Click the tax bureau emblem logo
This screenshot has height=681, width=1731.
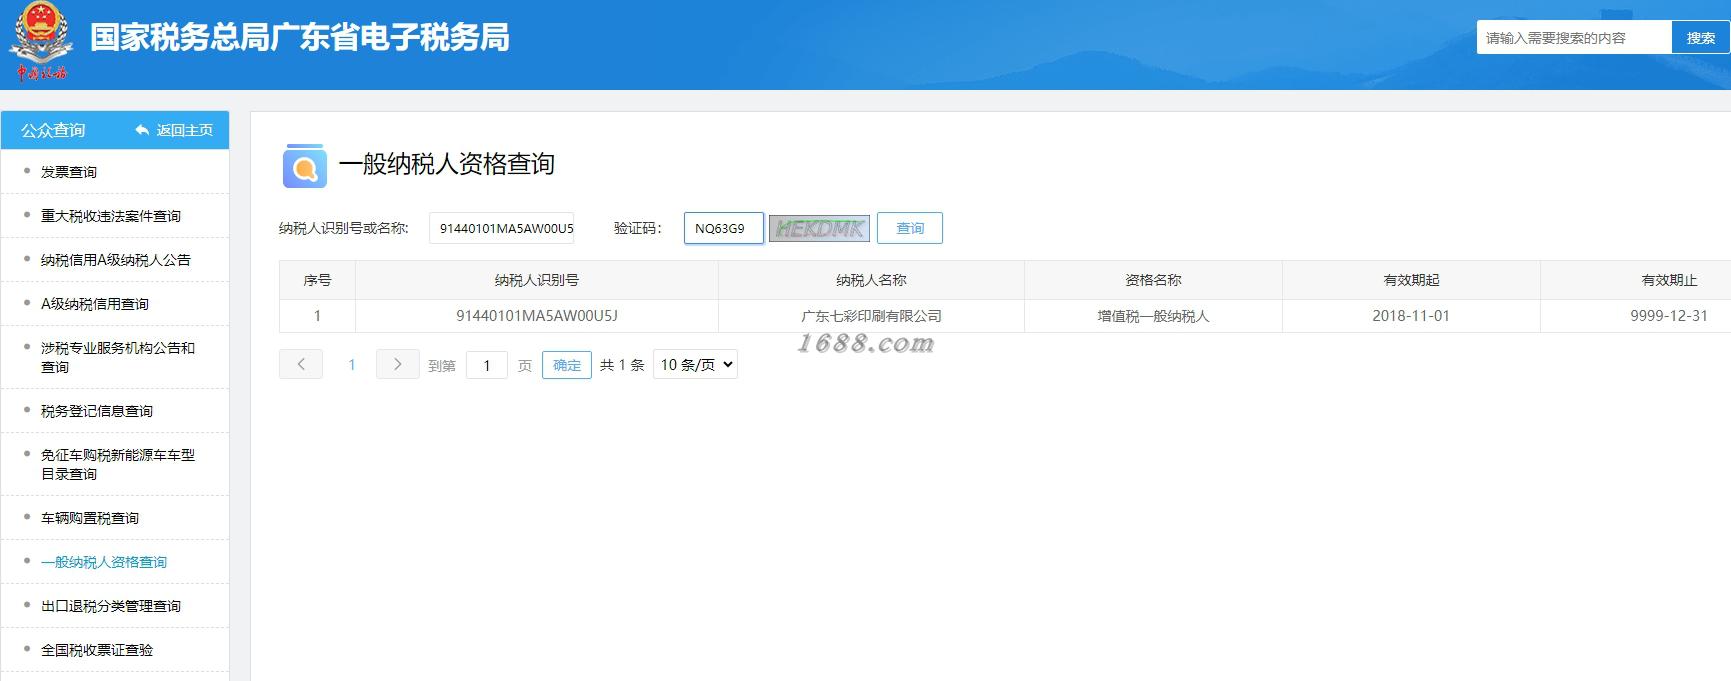41,42
